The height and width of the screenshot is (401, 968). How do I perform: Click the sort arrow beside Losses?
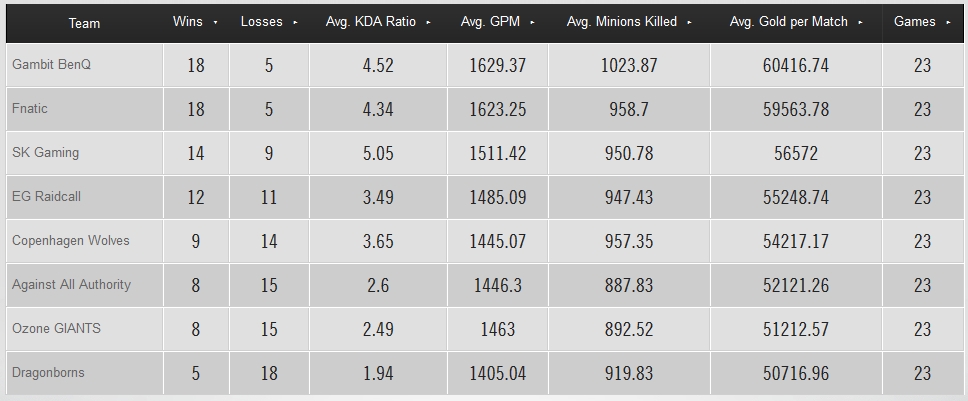295,22
